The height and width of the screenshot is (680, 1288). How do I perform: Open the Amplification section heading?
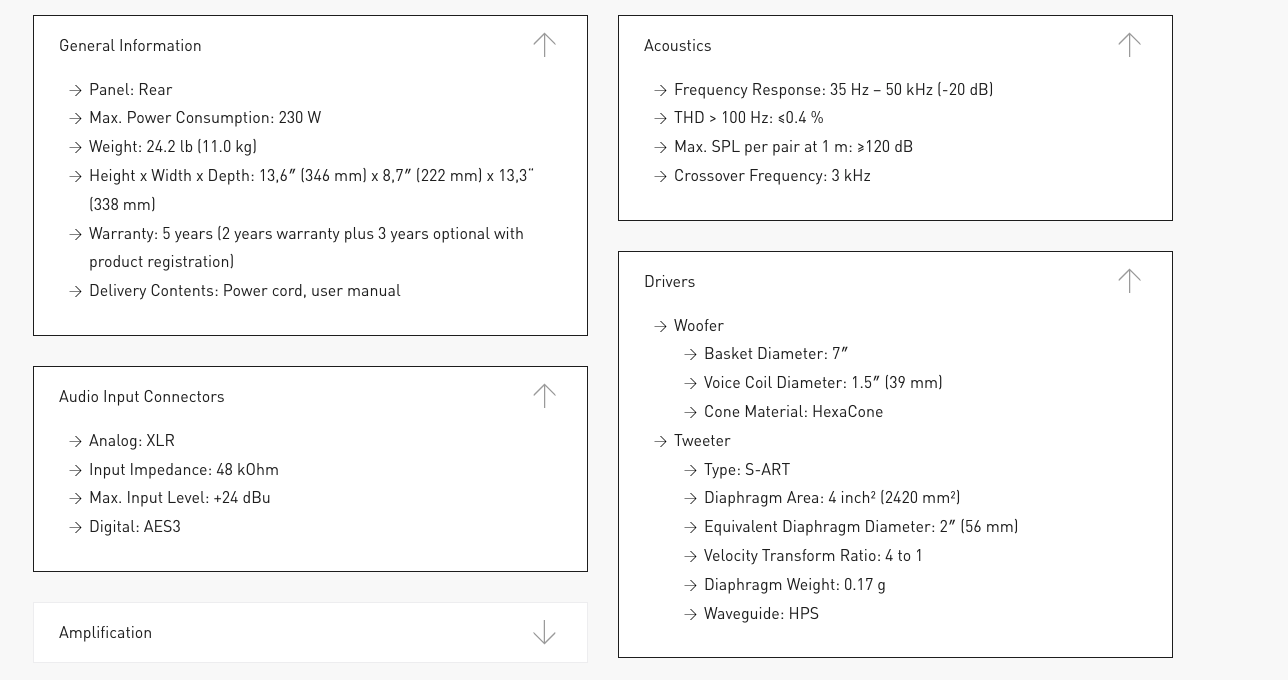105,633
